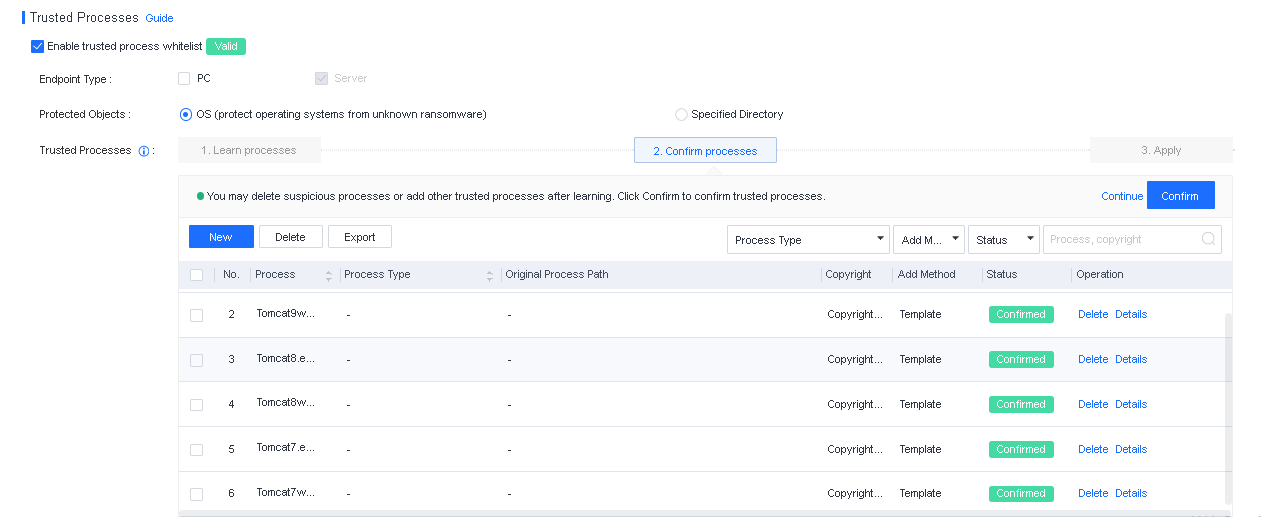Select the Specified Directory radio option
Screen dimensions: 1264x517
pyautogui.click(x=682, y=115)
